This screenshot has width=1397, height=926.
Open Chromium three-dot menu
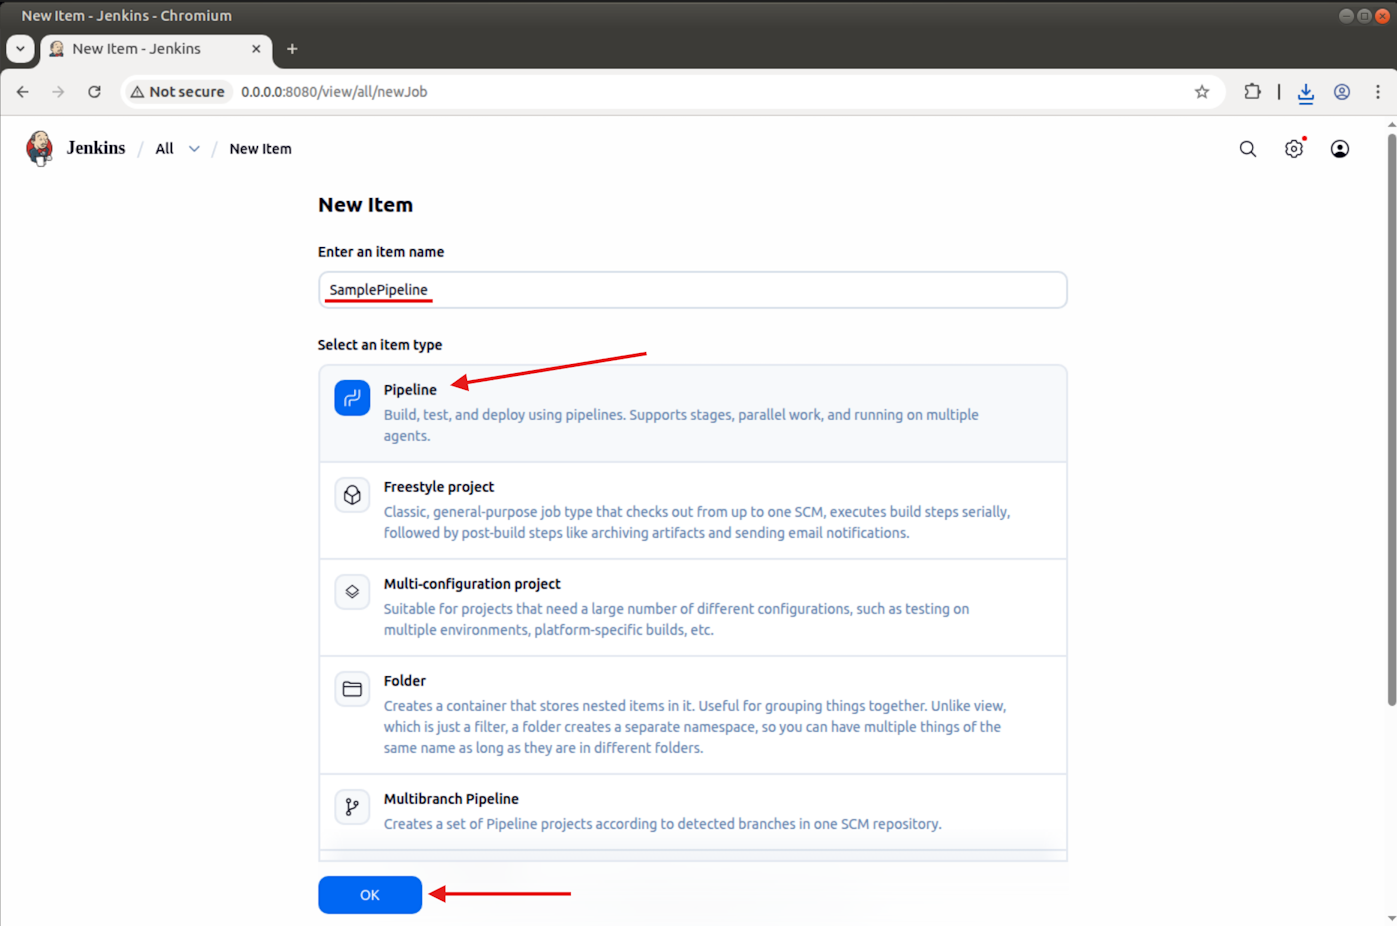point(1377,92)
